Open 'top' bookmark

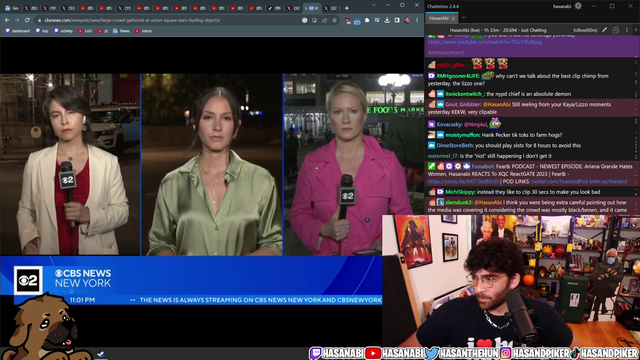coord(42,31)
